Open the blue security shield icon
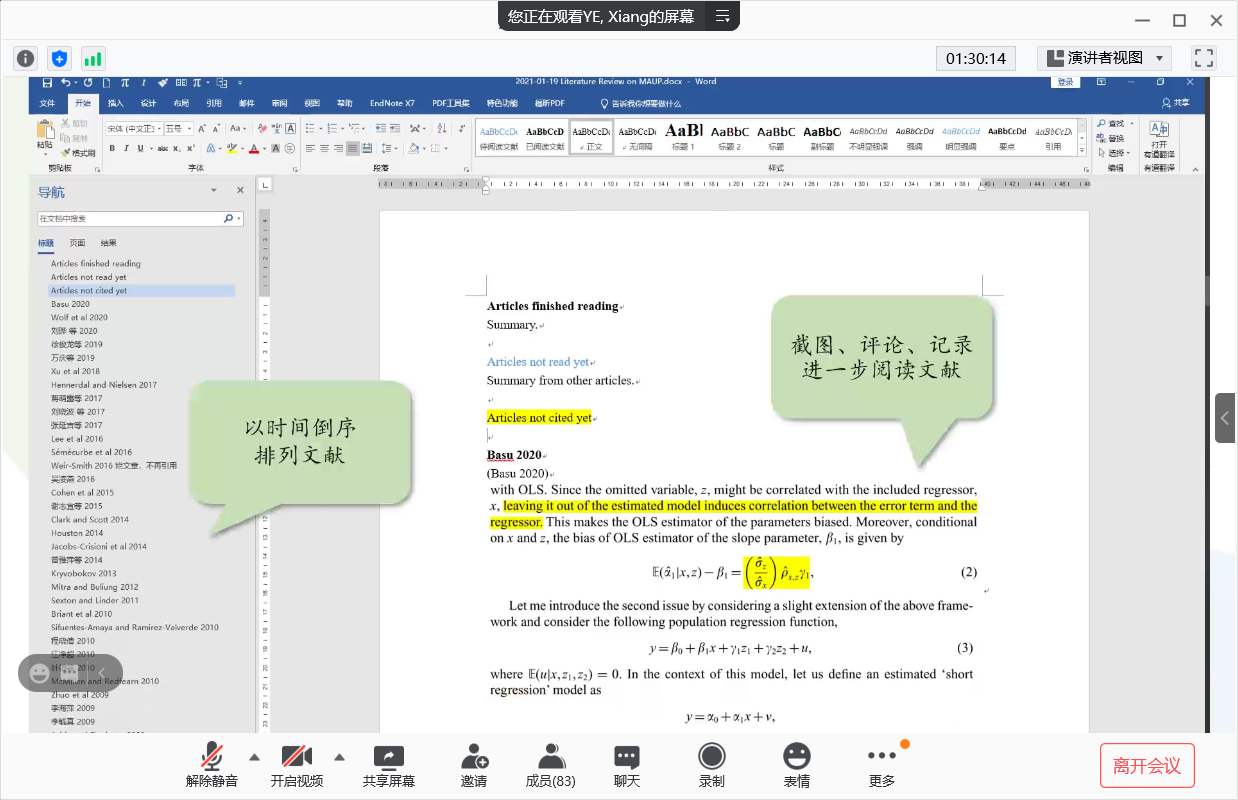1238x800 pixels. [59, 59]
